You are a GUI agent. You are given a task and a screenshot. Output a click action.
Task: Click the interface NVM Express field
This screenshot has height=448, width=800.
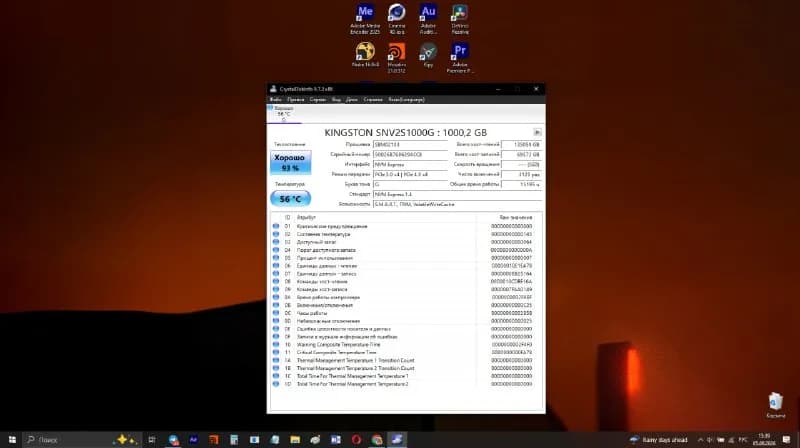[410, 164]
